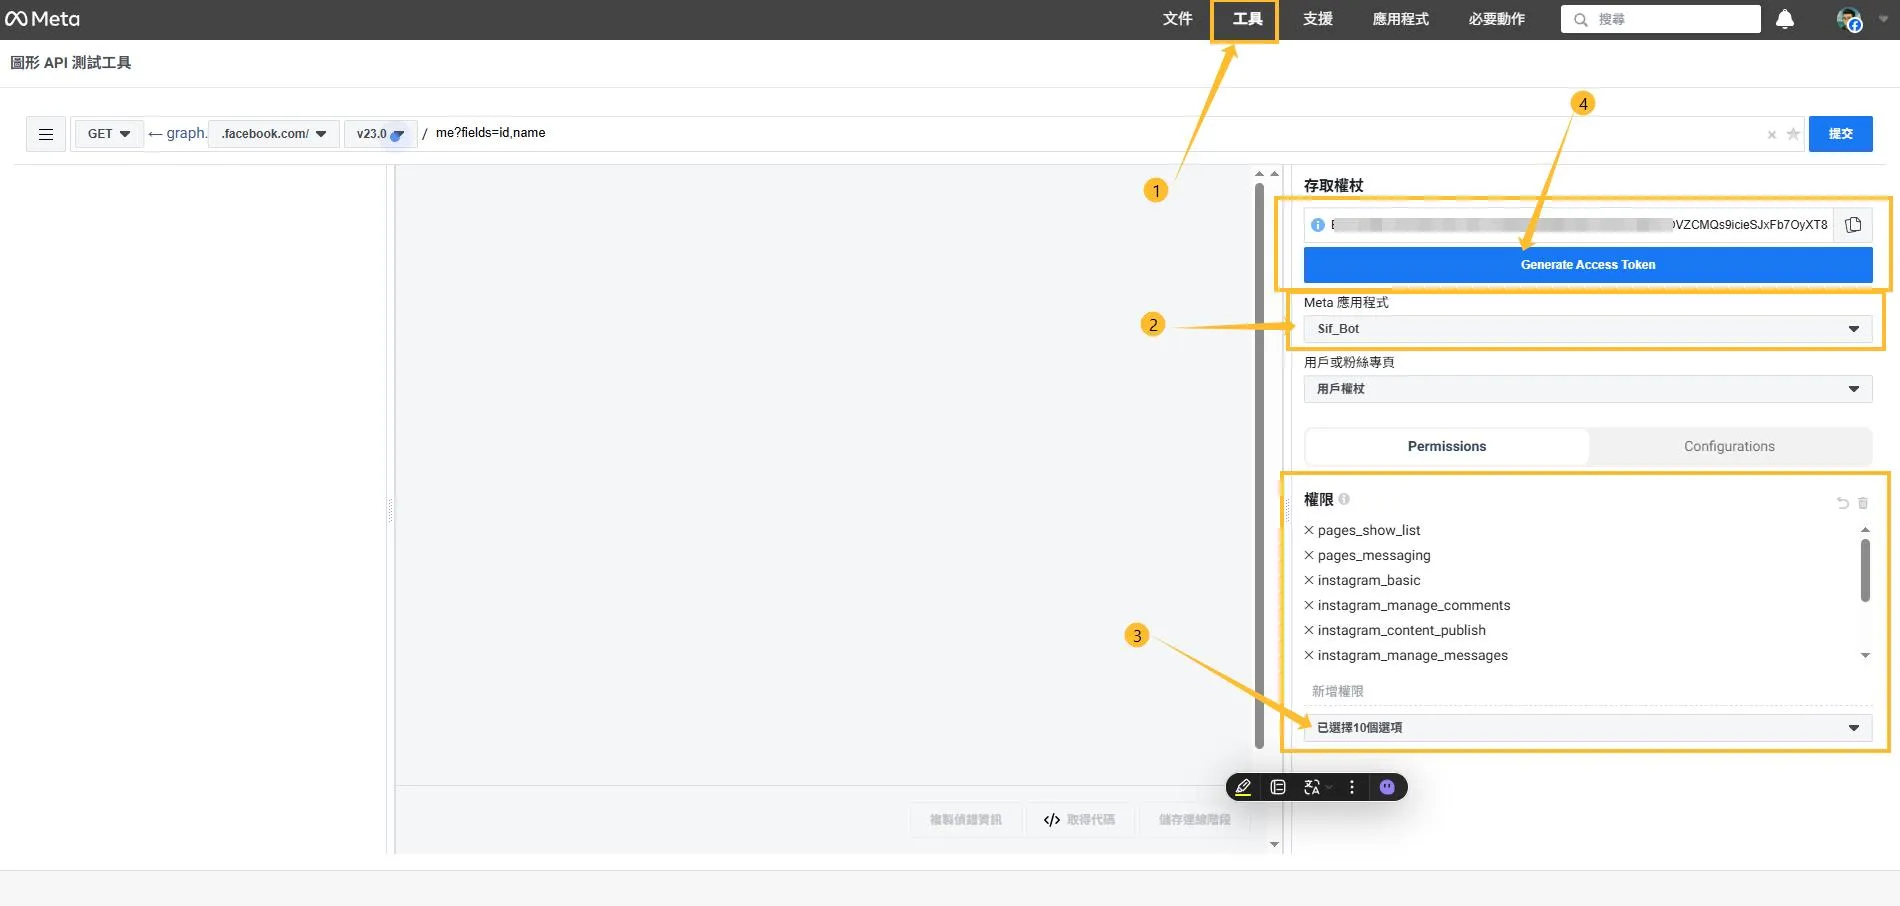Click the Generate Access Token button
This screenshot has height=906, width=1900.
coord(1587,264)
